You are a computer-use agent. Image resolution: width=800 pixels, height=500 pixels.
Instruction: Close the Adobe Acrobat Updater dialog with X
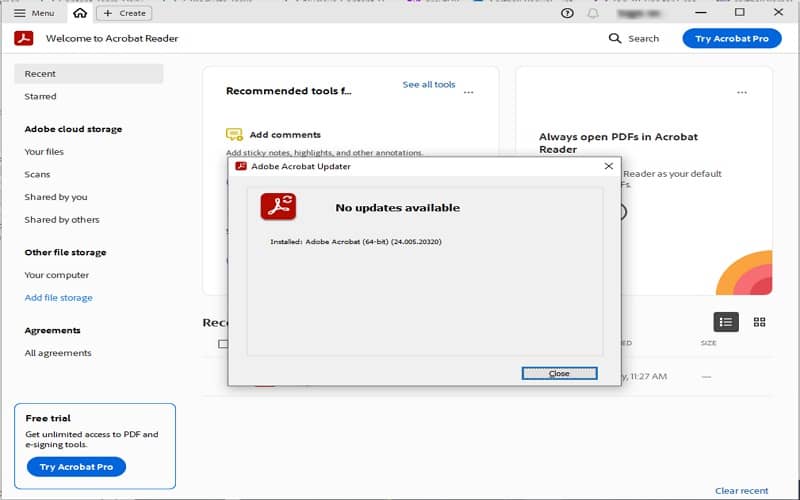coord(608,166)
